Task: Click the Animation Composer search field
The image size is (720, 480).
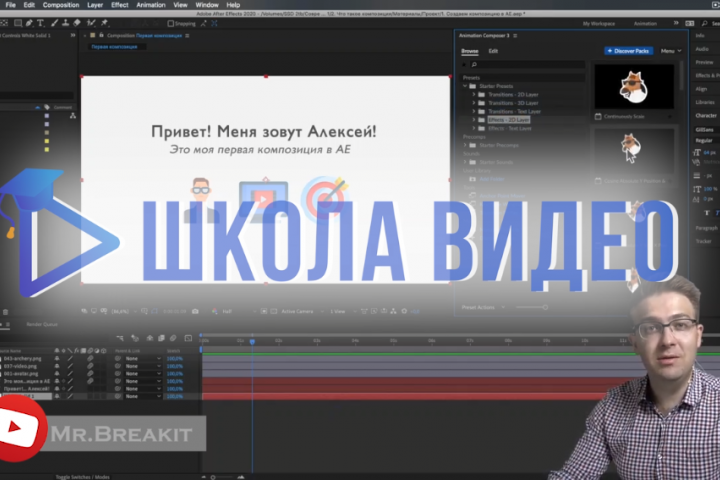Action: click(527, 65)
